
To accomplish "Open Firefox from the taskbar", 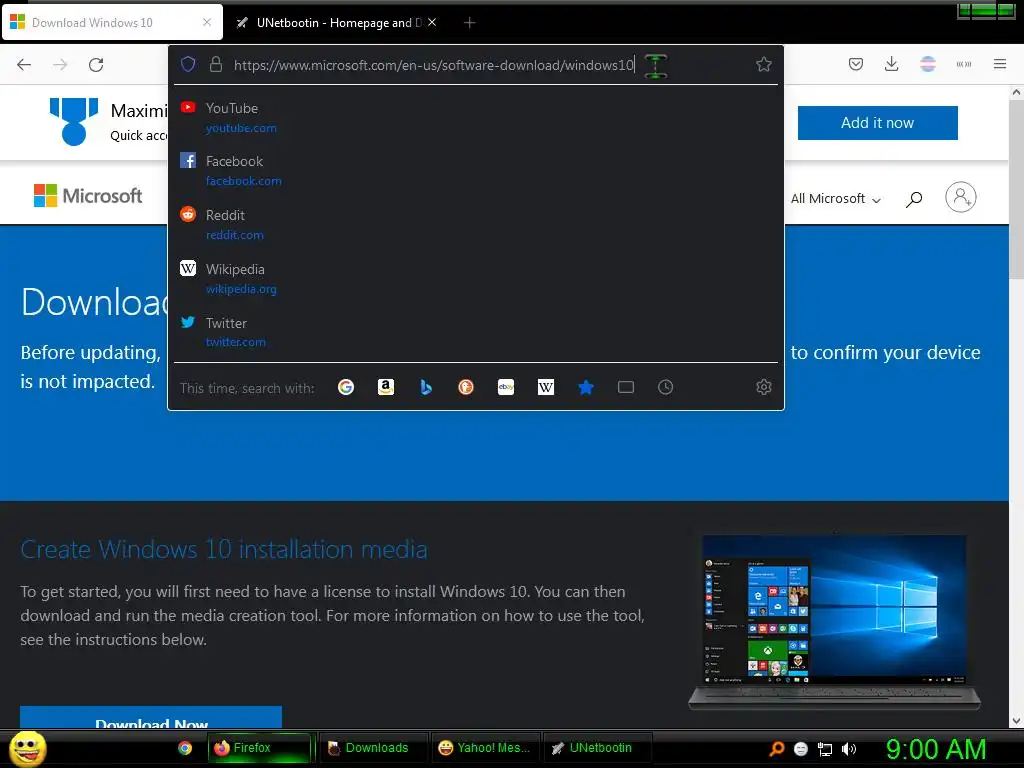I will [x=259, y=748].
